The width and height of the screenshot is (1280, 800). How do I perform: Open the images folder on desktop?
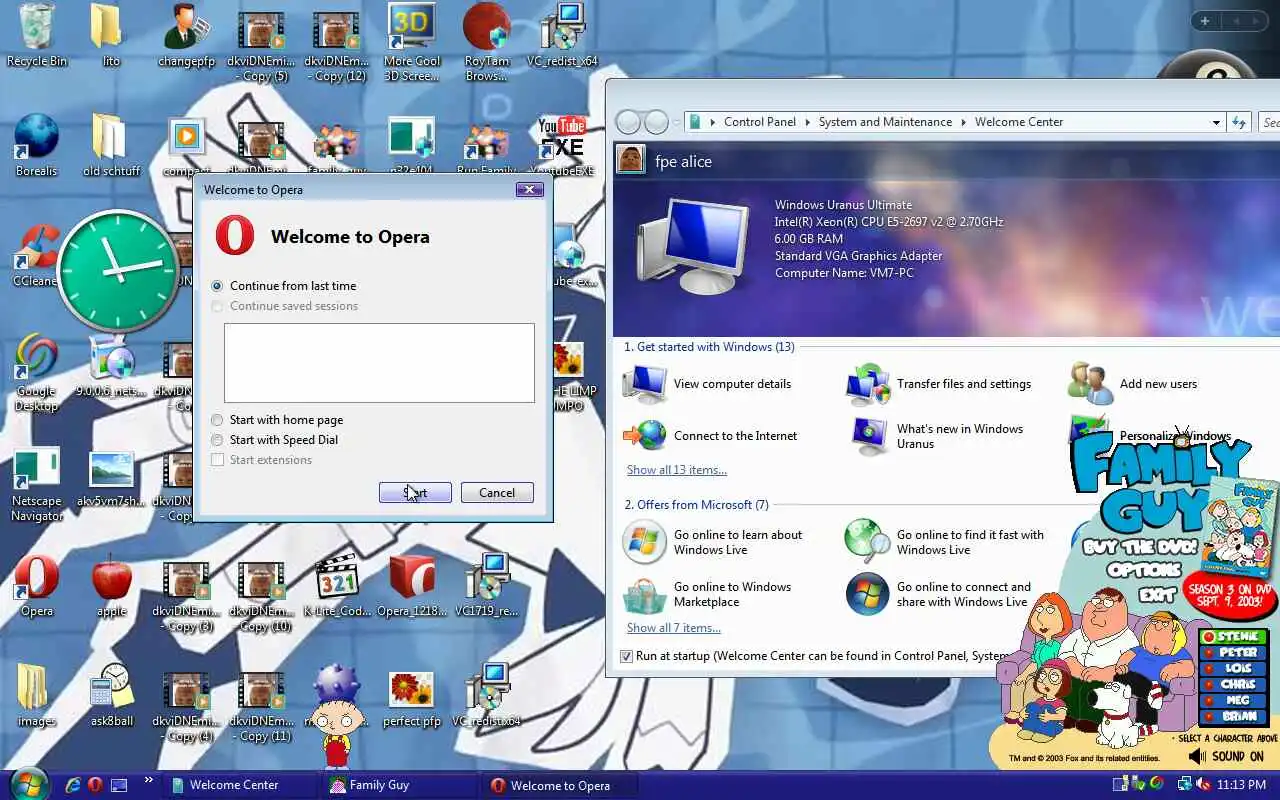(37, 696)
